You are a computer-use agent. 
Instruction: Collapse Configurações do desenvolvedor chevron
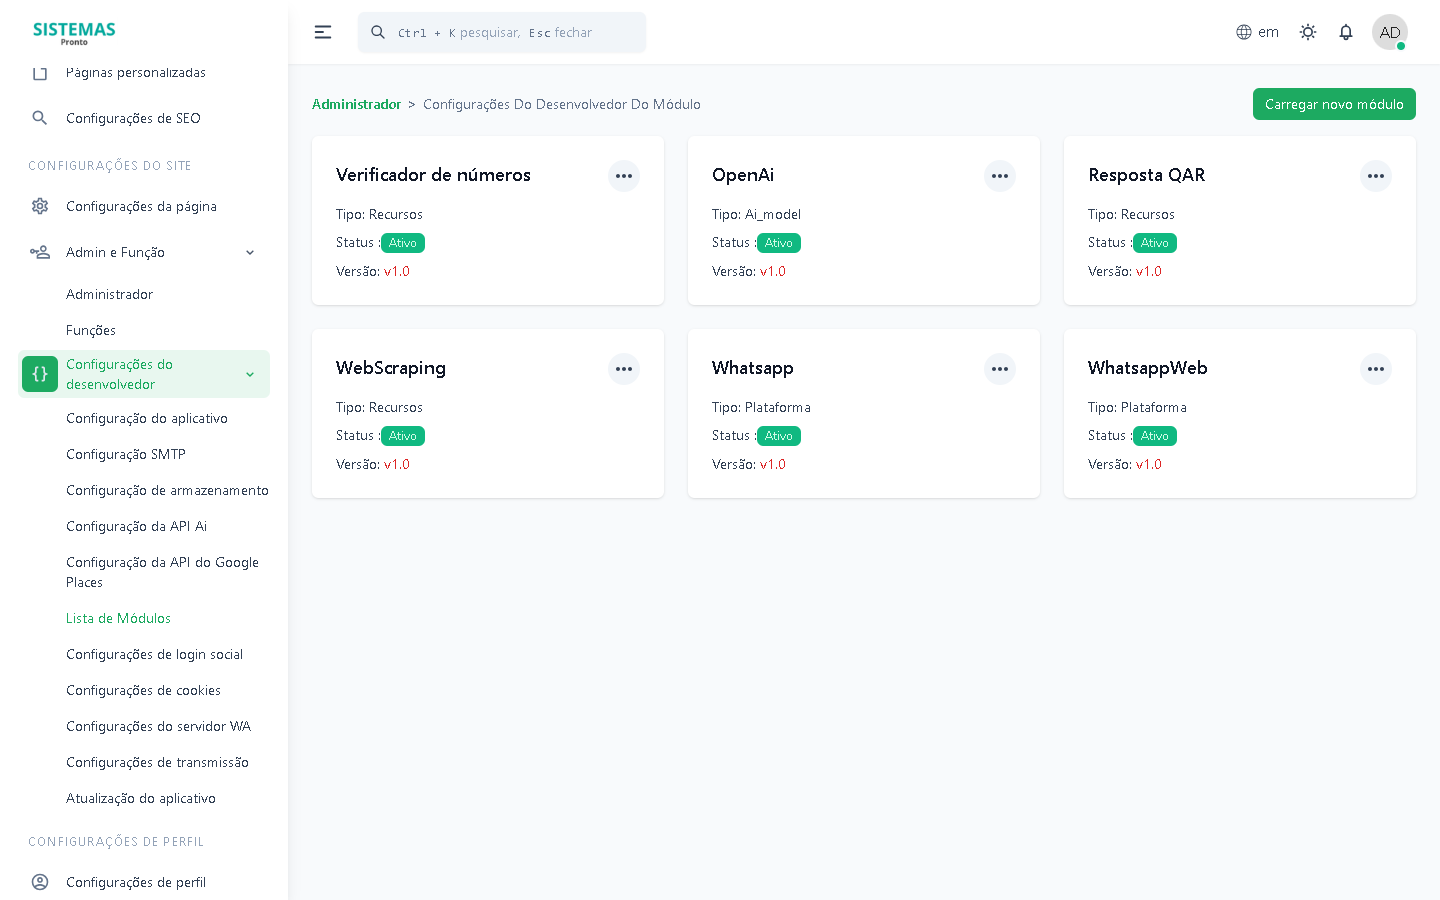pos(250,375)
